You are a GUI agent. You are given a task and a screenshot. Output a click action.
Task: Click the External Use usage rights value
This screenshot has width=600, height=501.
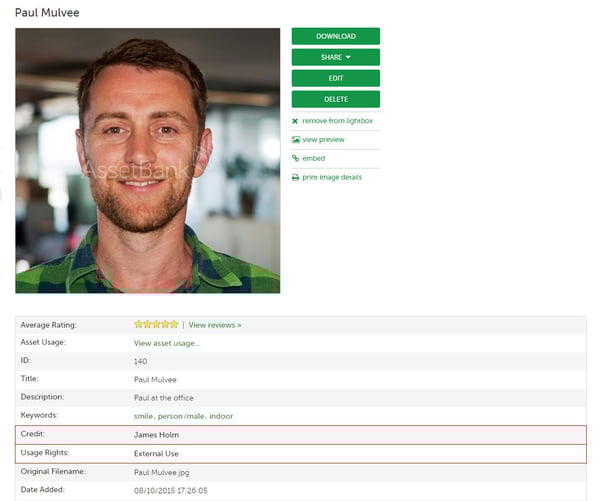click(156, 453)
